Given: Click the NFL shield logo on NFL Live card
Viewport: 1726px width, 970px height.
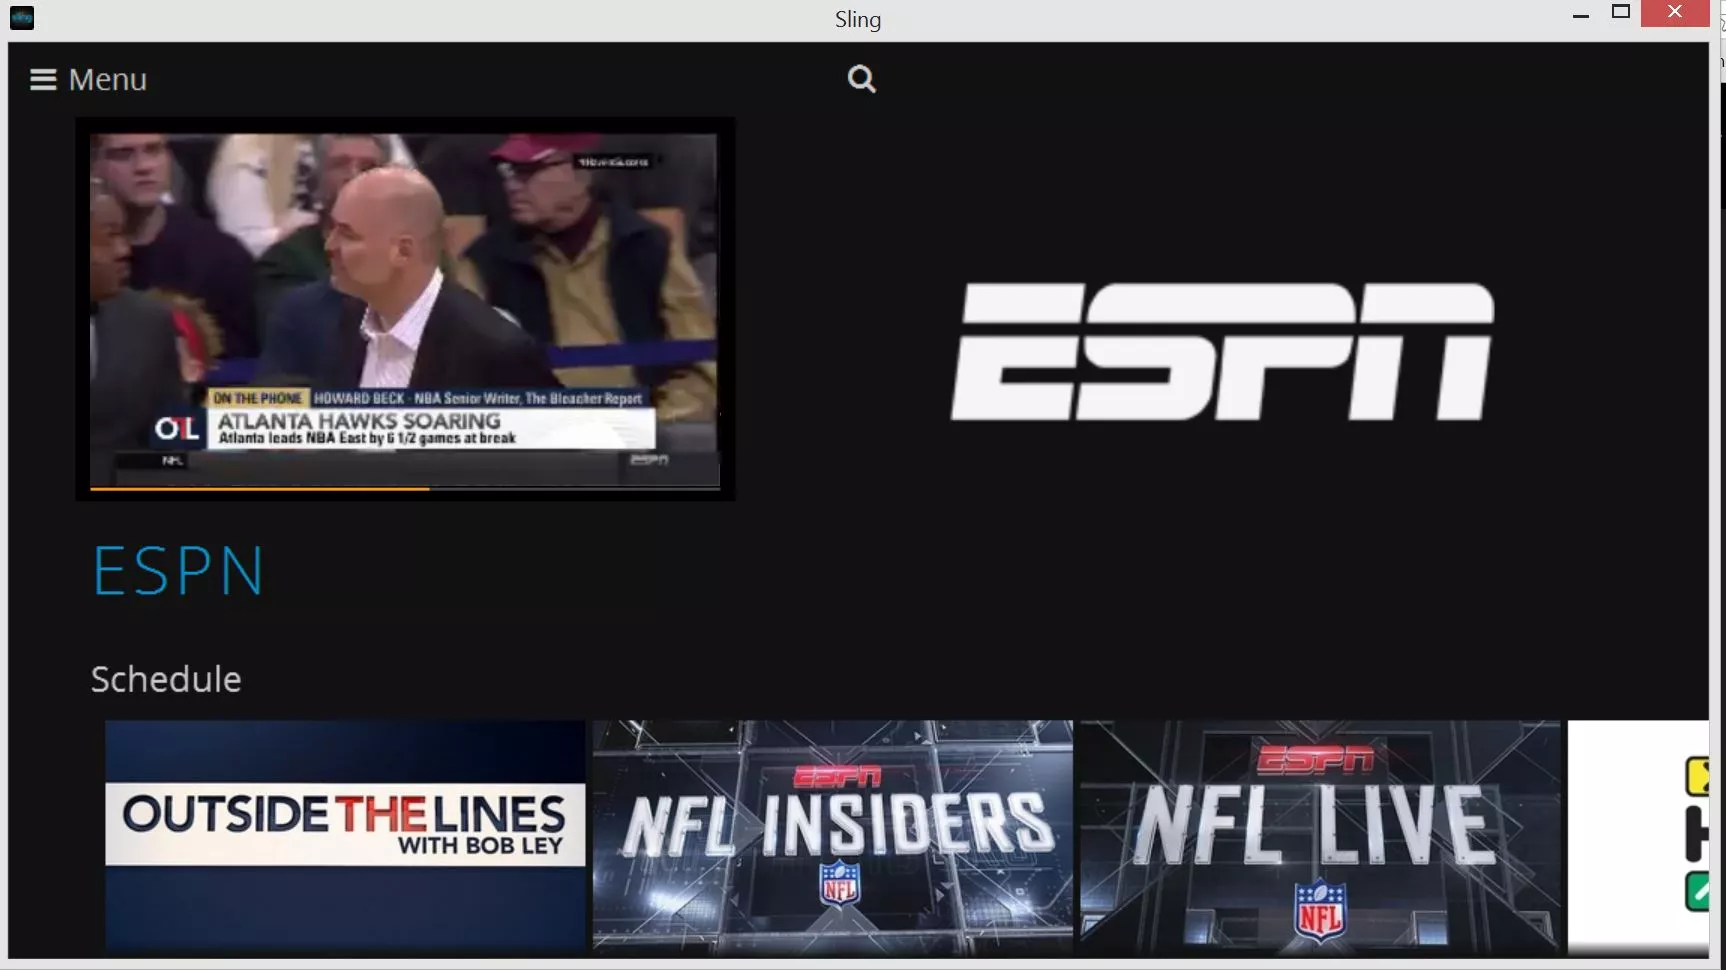Looking at the screenshot, I should 1318,910.
